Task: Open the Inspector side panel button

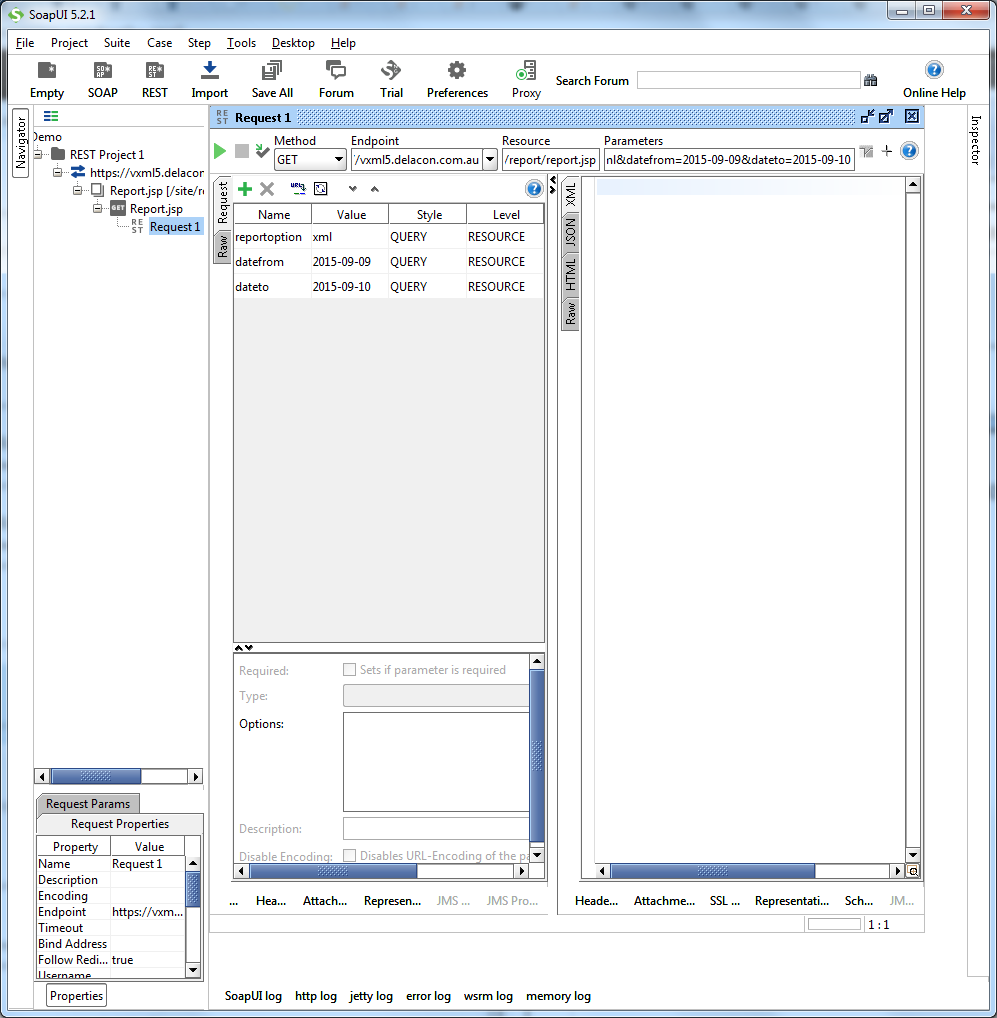Action: [x=976, y=140]
